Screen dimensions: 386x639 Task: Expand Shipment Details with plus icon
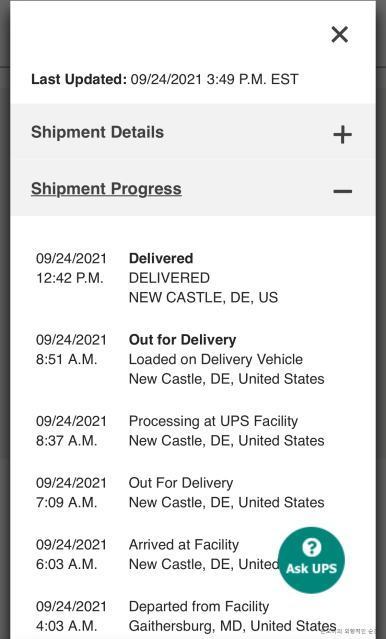click(342, 134)
